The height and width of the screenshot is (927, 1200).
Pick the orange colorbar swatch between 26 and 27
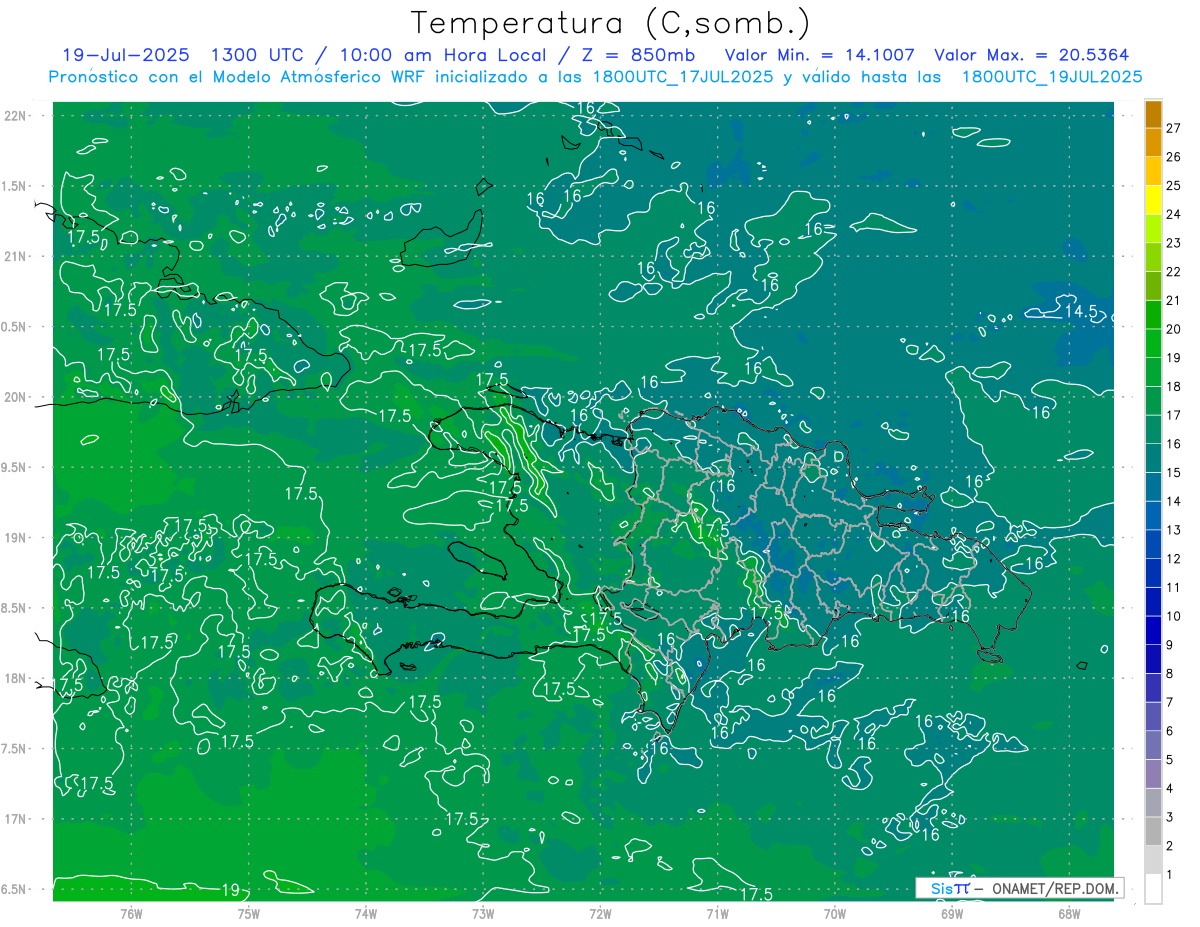(x=1153, y=142)
